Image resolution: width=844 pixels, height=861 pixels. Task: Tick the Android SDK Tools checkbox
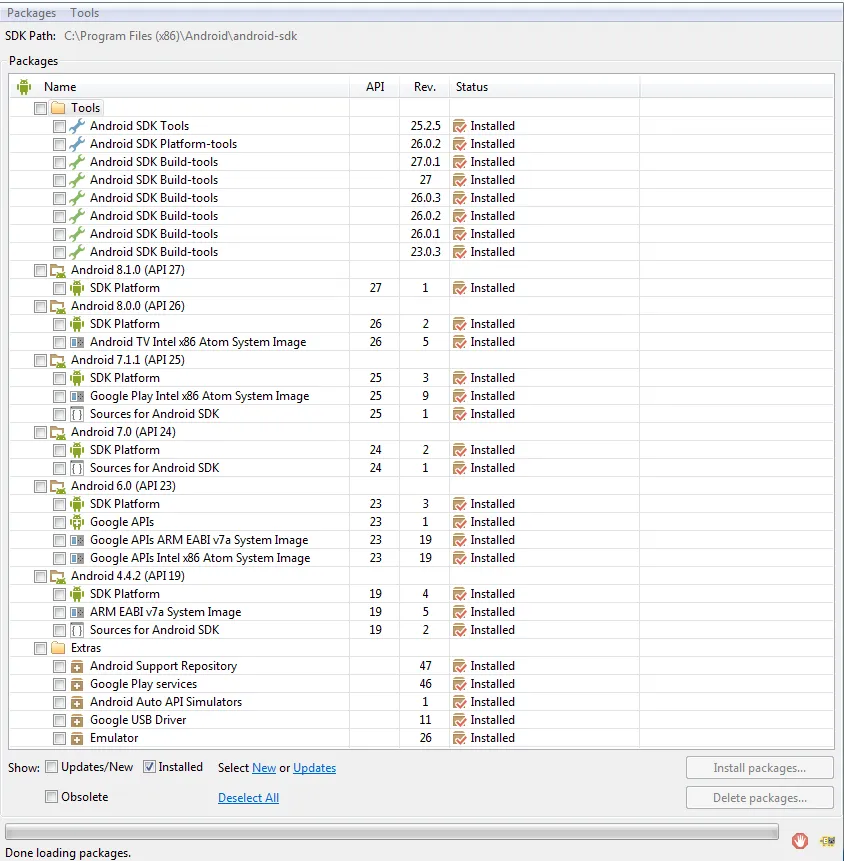click(59, 126)
